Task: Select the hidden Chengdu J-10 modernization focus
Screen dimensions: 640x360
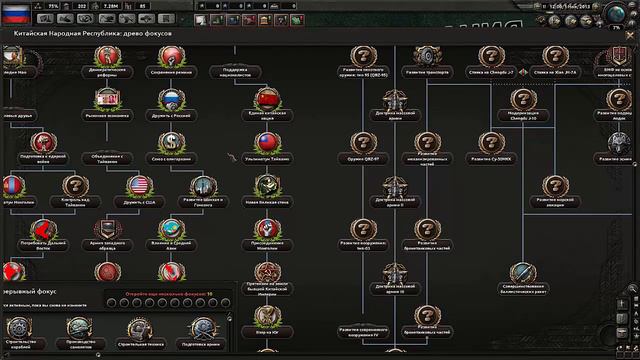Action: pyautogui.click(x=523, y=100)
